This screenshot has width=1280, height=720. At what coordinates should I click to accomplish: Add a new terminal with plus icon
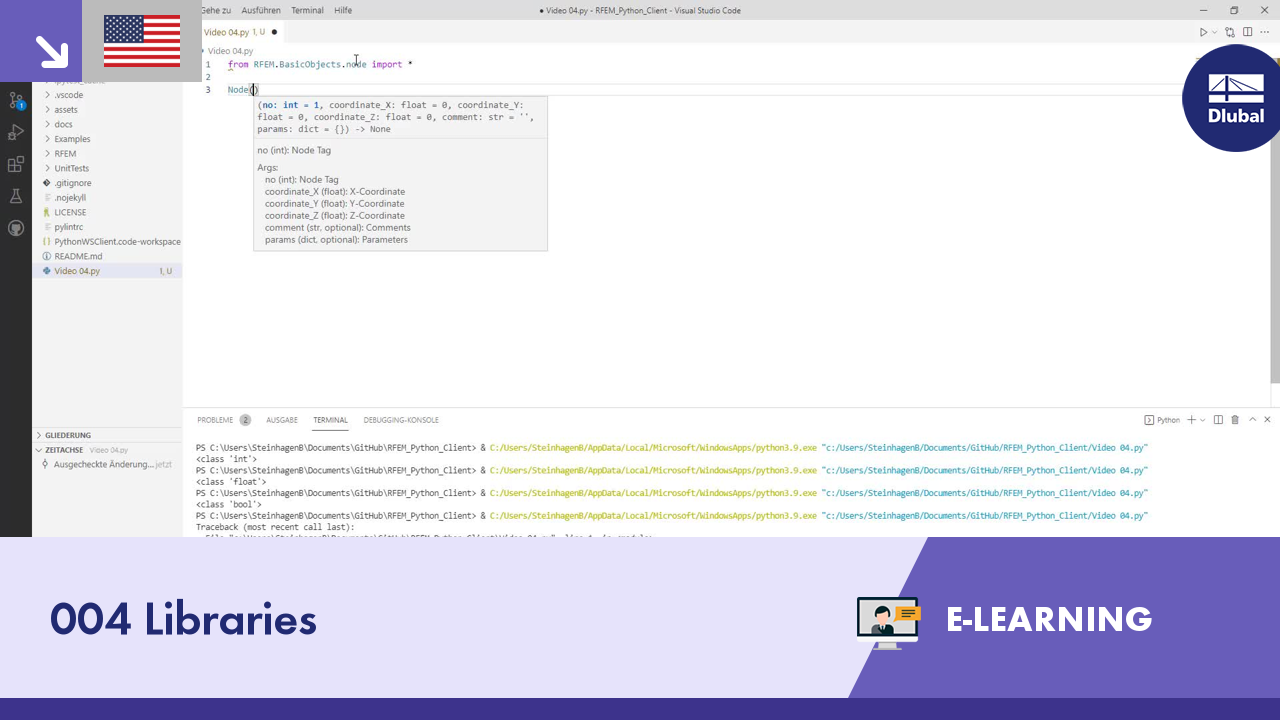pyautogui.click(x=1191, y=420)
